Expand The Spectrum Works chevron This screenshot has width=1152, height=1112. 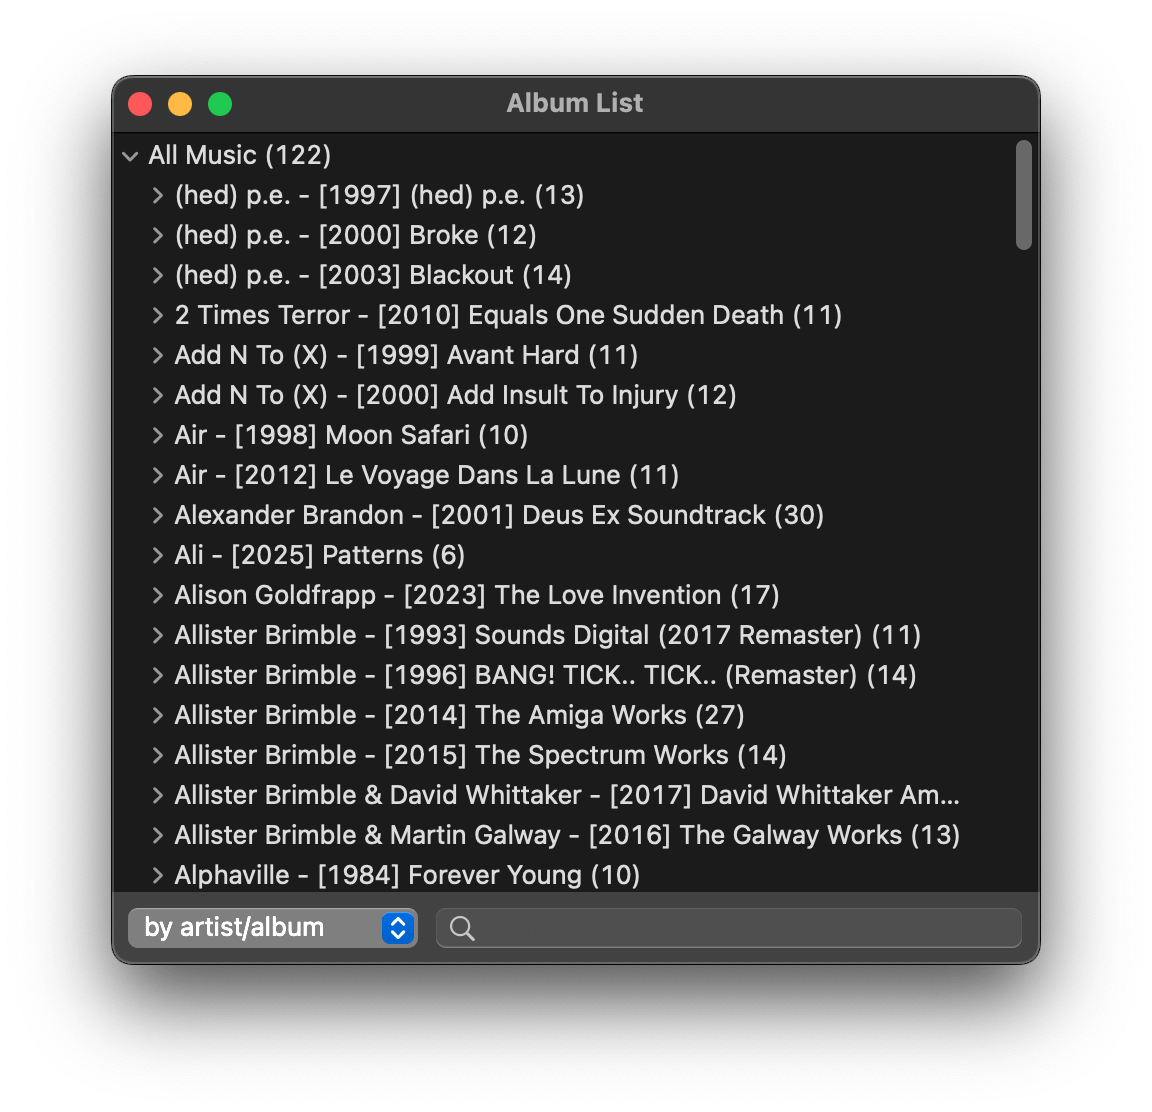click(x=157, y=756)
